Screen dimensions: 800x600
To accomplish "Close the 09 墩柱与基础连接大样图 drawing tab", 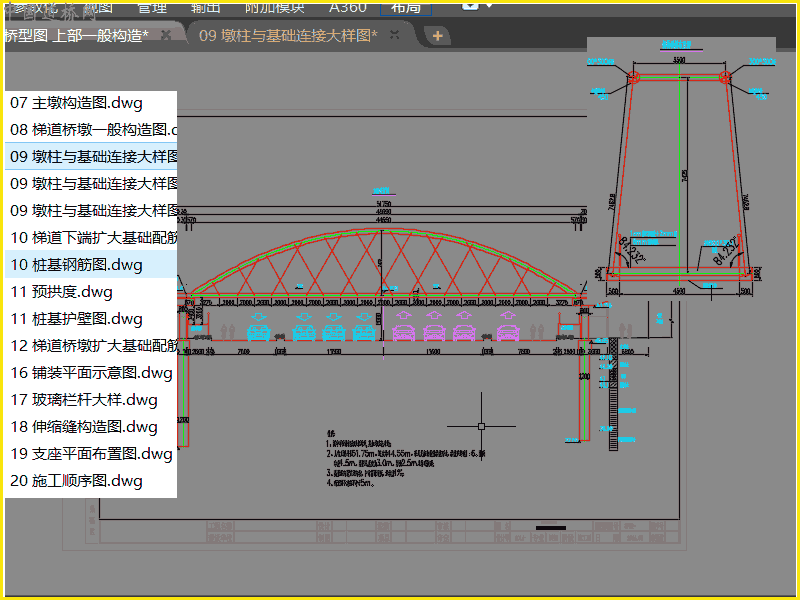I will pyautogui.click(x=395, y=35).
